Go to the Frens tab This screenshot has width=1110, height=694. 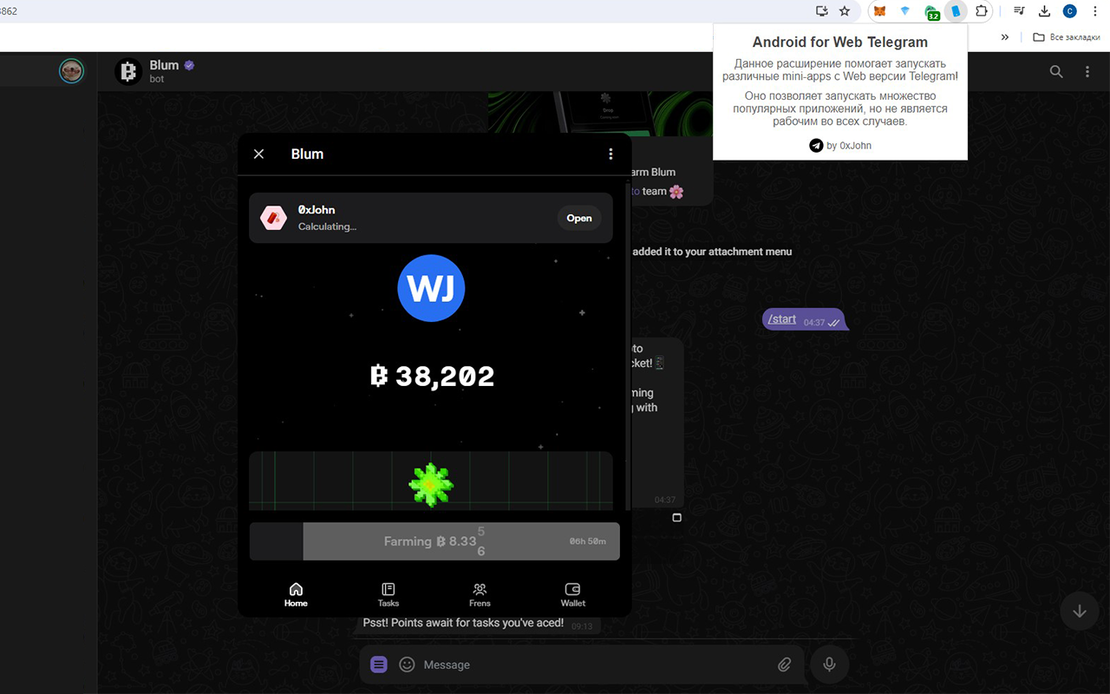(x=480, y=595)
